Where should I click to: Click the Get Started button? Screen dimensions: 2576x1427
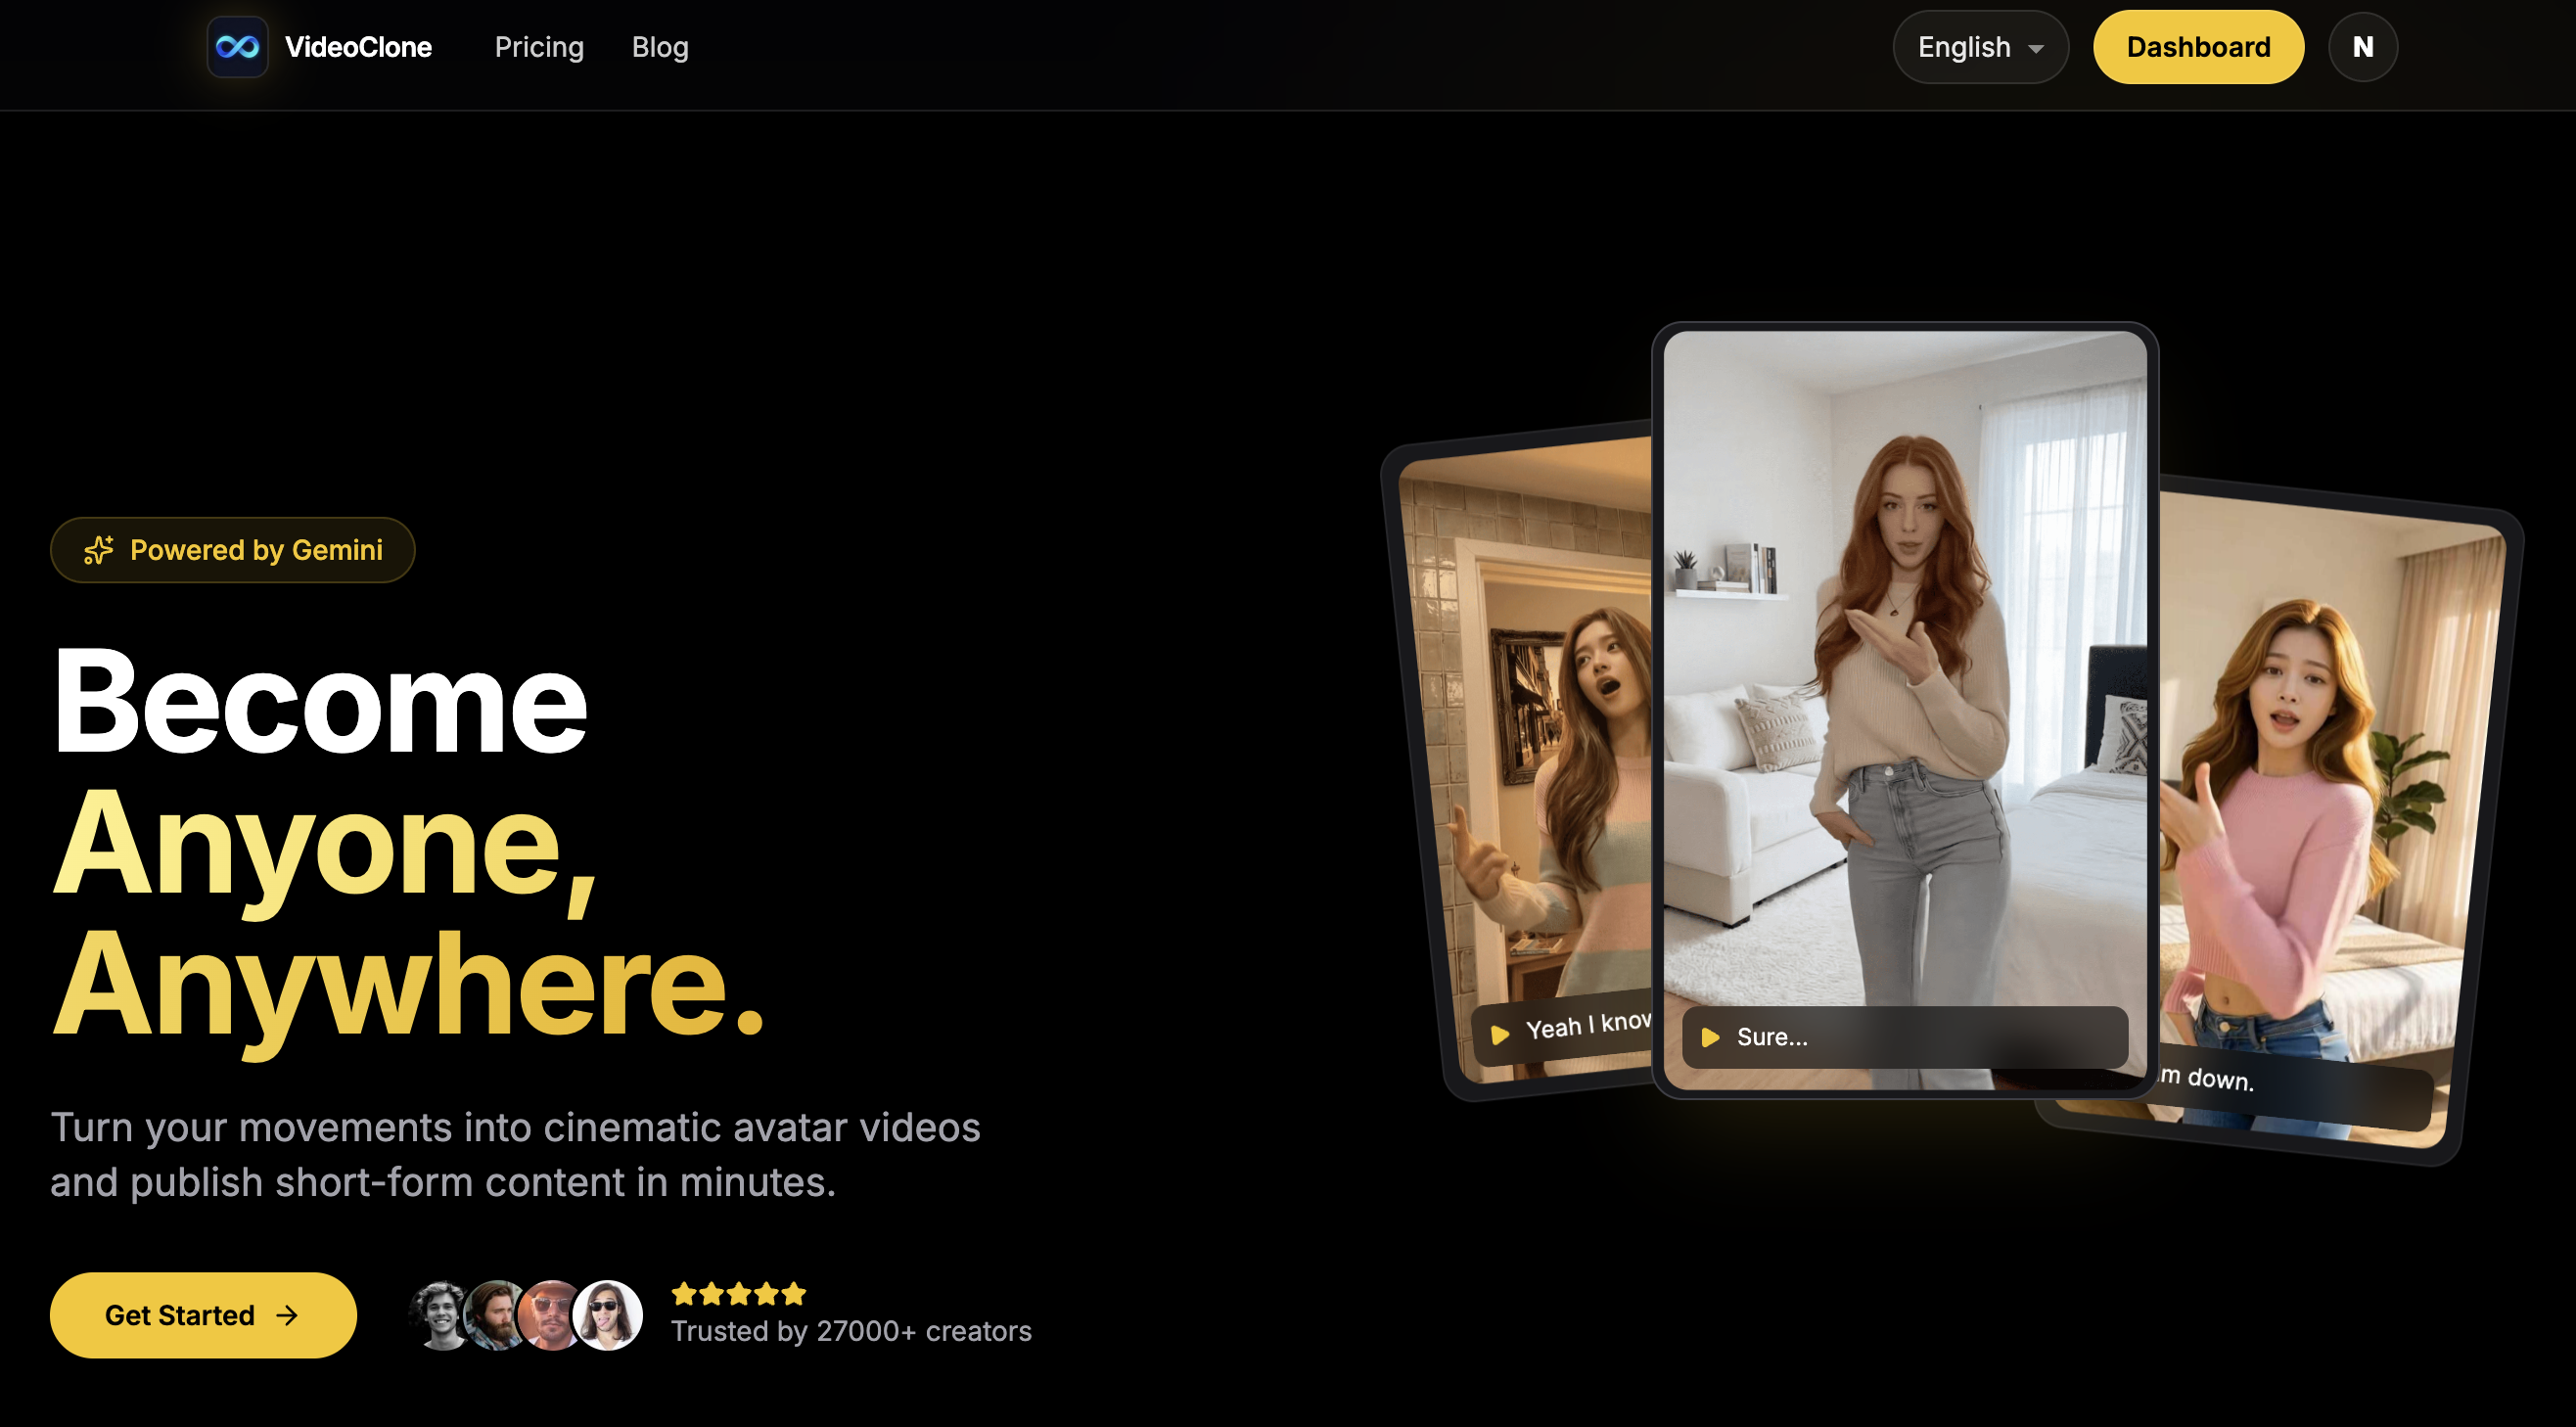click(202, 1315)
